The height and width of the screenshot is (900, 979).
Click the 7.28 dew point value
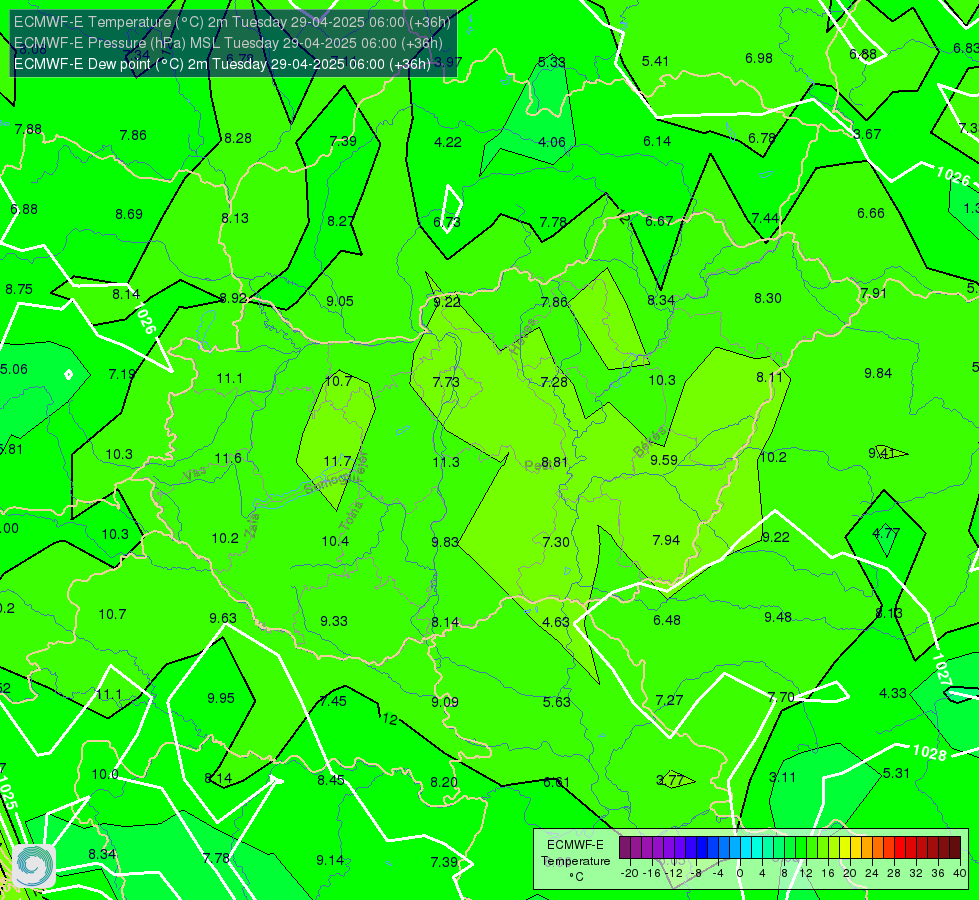pos(554,382)
